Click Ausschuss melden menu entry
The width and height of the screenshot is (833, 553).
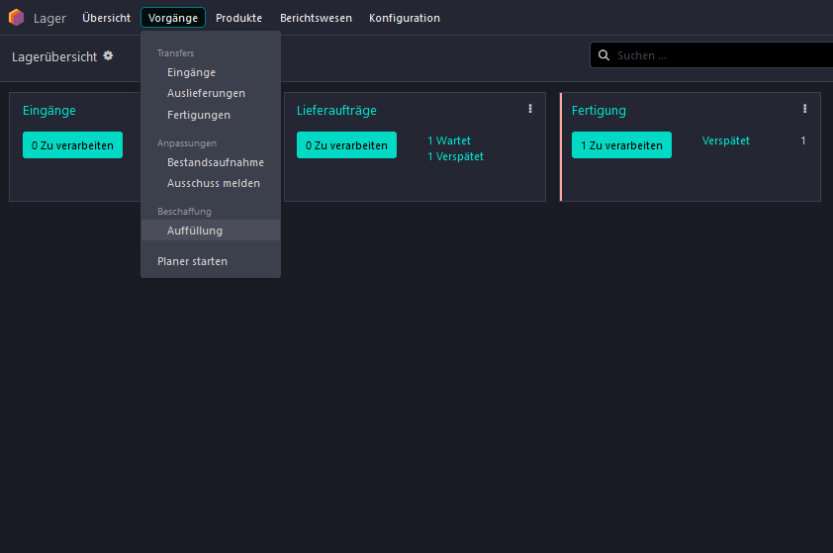[x=213, y=183]
